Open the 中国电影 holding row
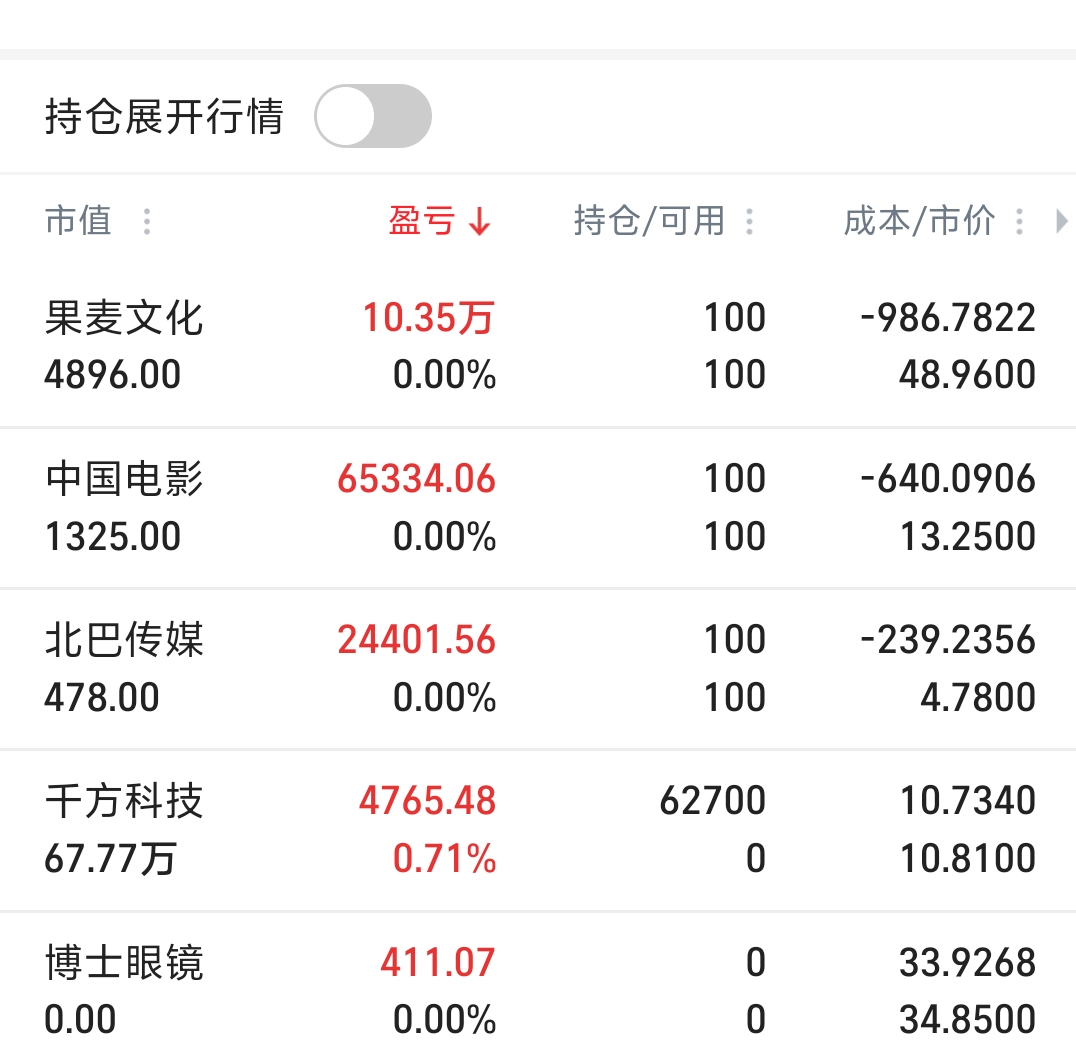Screen dimensions: 1076x1057 538,508
